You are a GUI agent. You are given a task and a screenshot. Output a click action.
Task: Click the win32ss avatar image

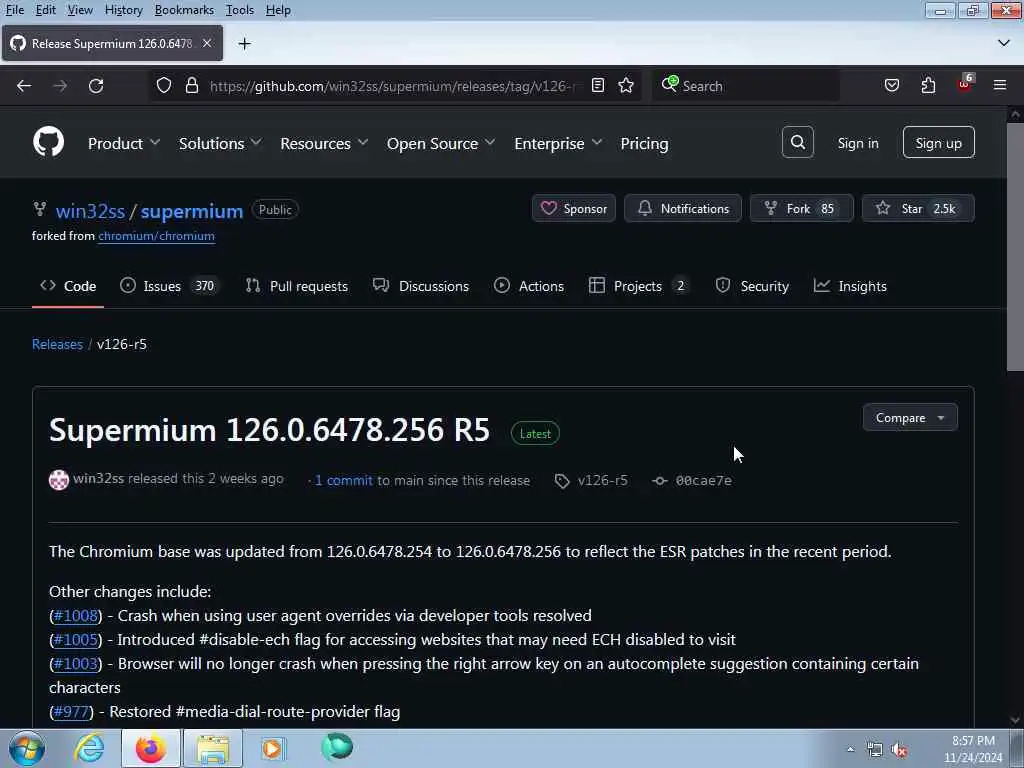pyautogui.click(x=59, y=480)
